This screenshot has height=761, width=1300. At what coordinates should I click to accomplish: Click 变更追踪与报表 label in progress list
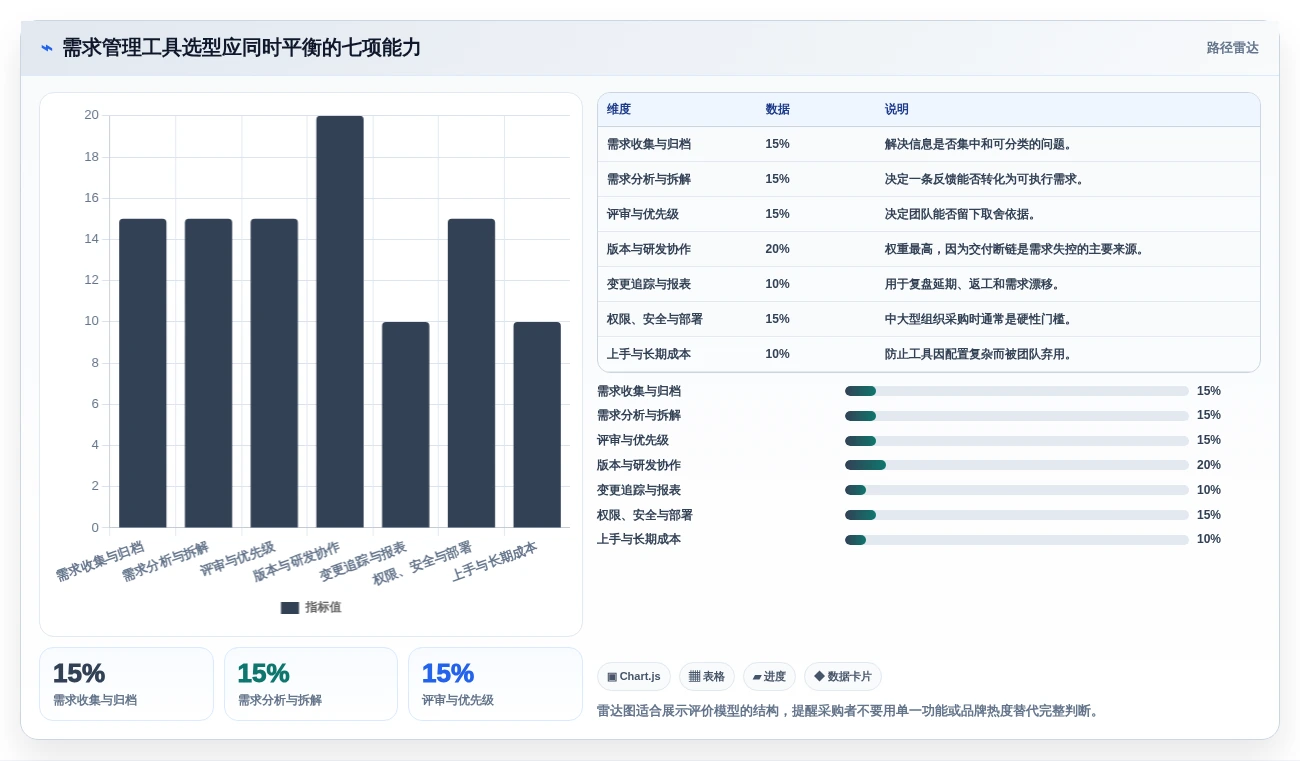639,490
